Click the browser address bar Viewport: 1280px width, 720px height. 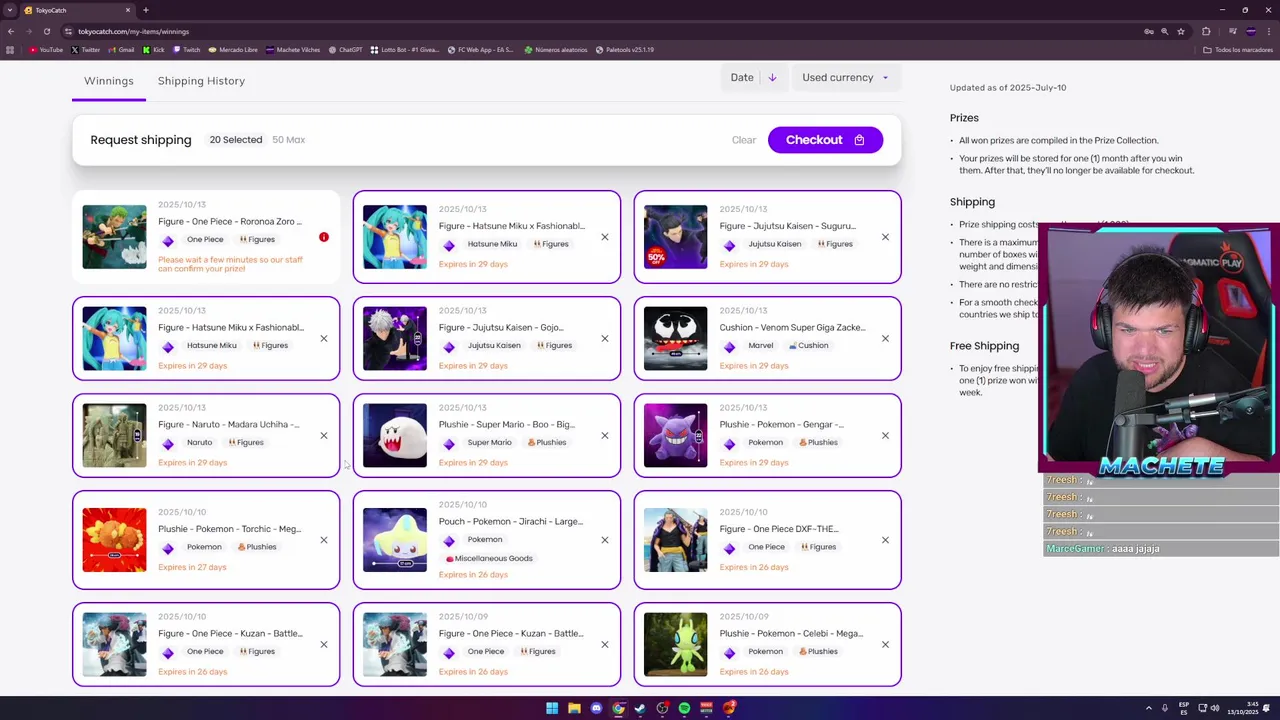600,31
